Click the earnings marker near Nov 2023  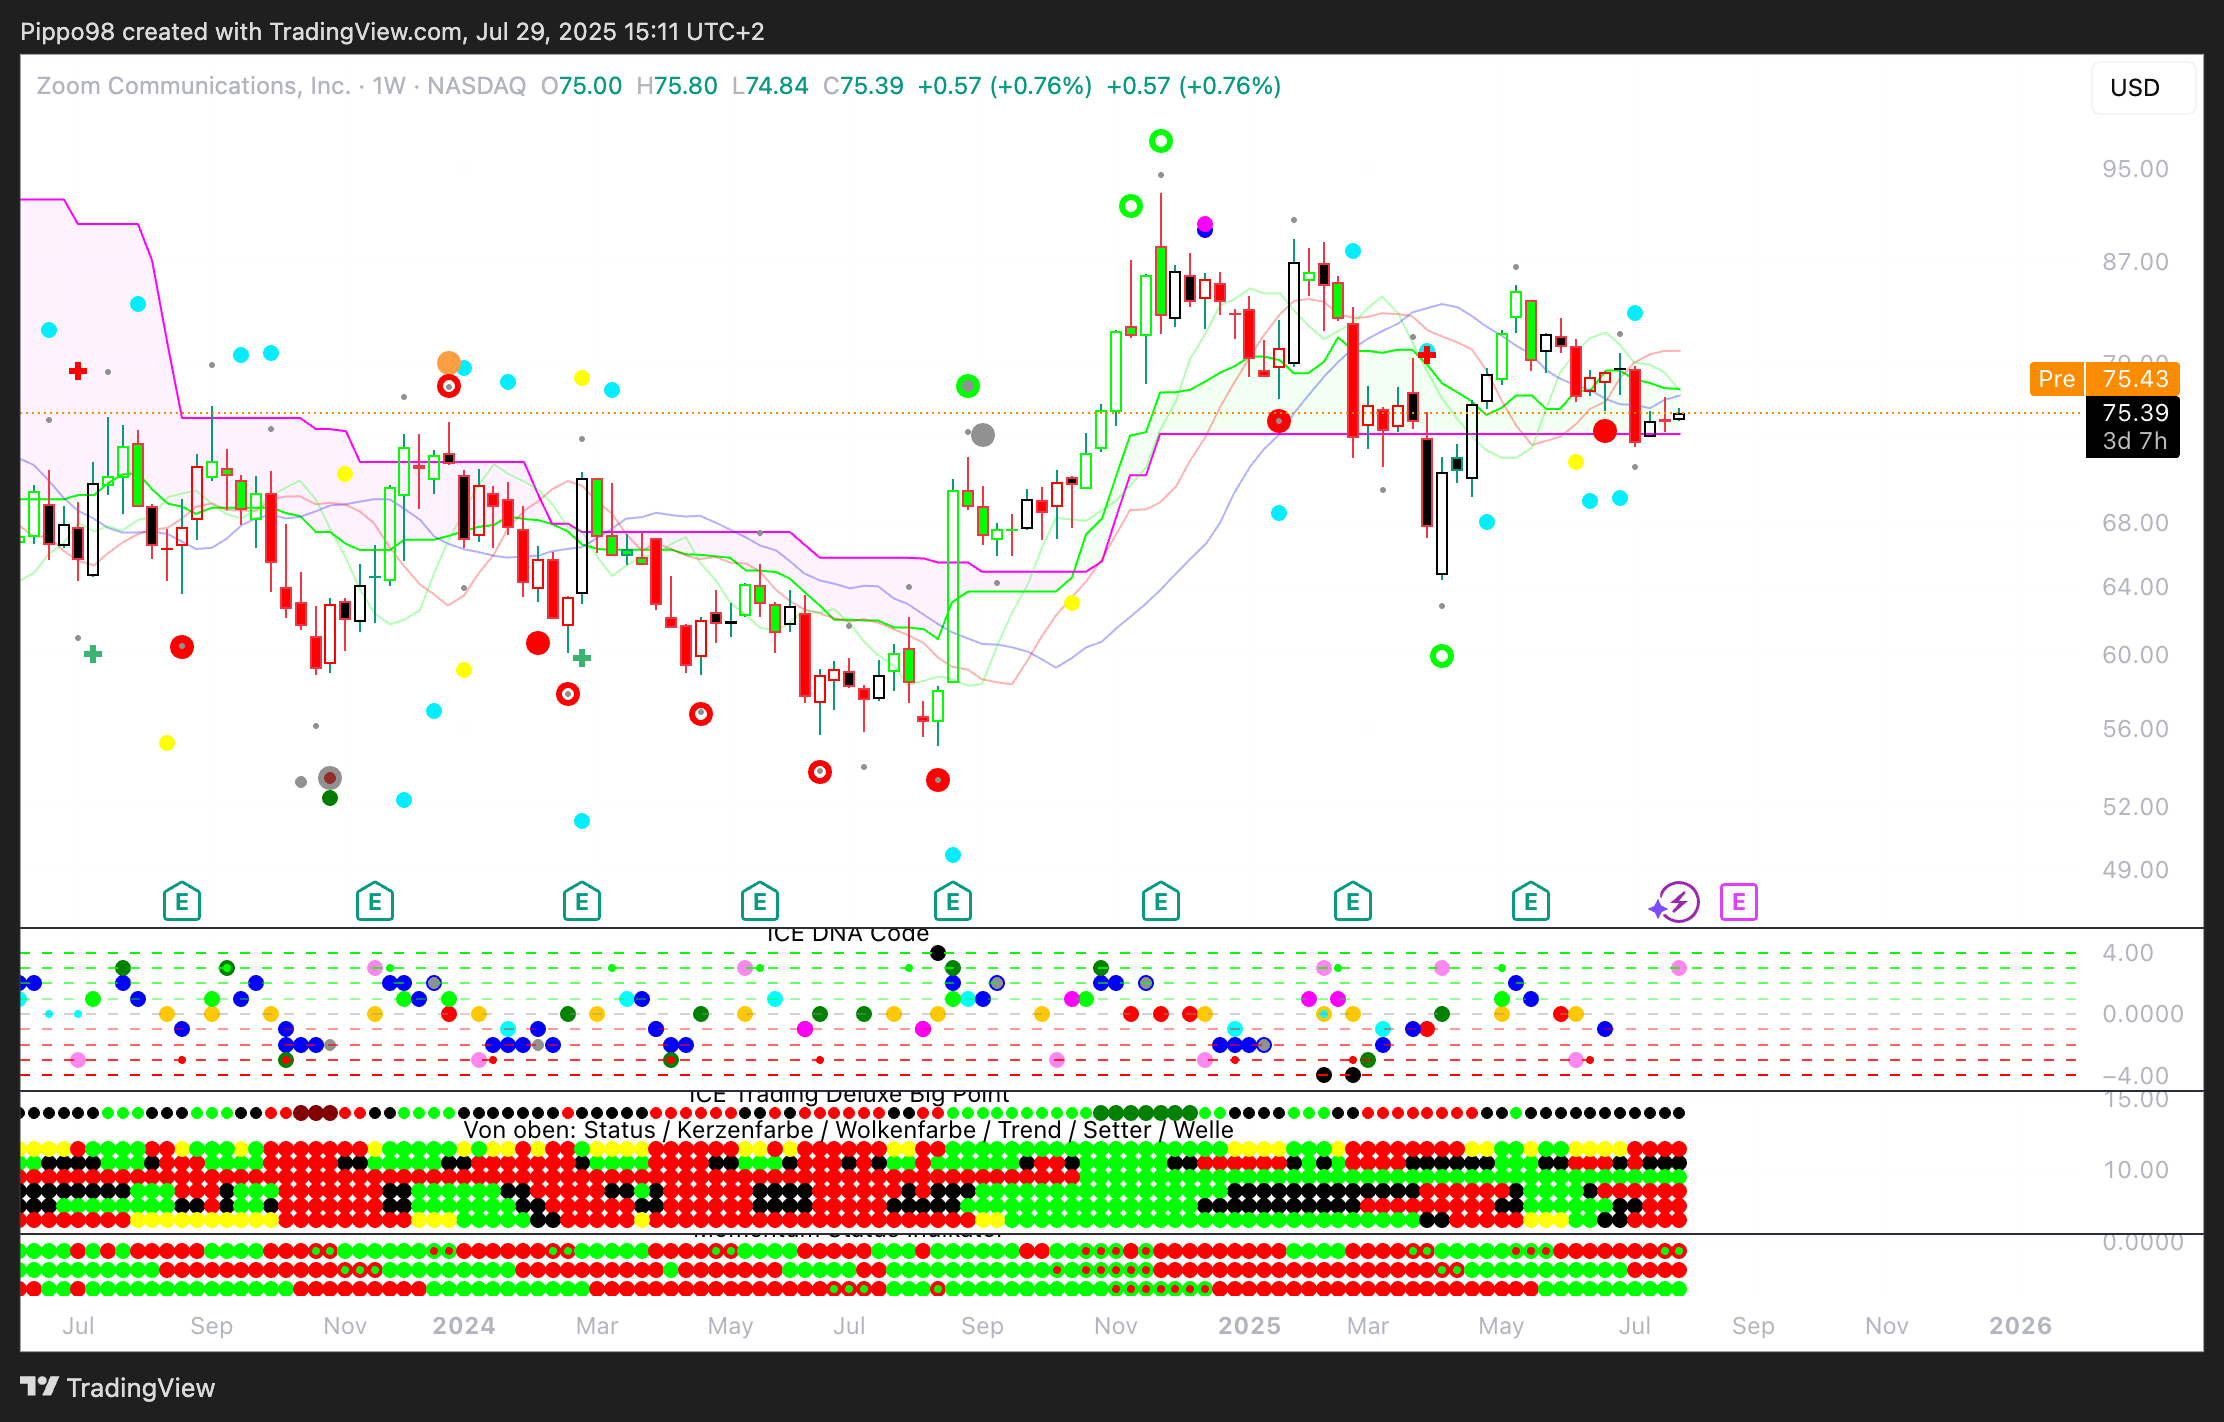pos(374,902)
